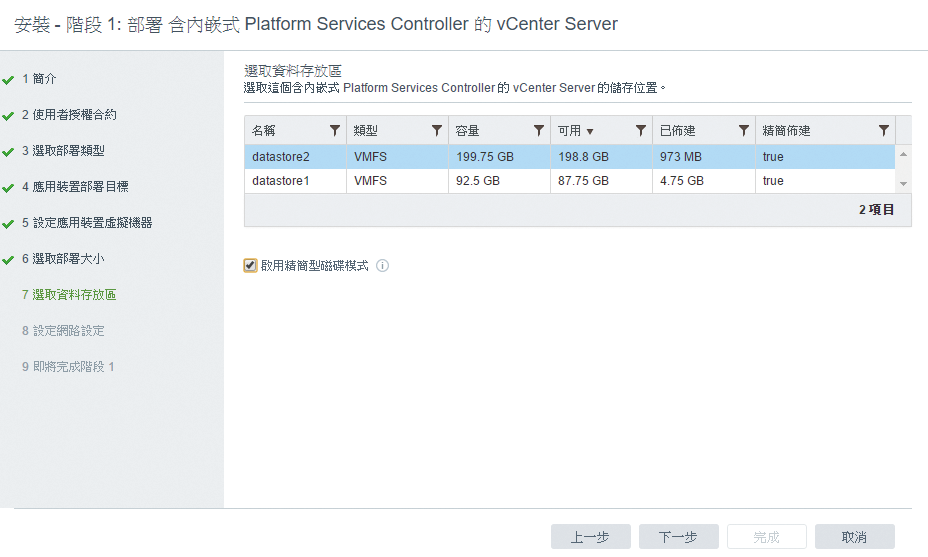The image size is (928, 557).
Task: Click scroll up arrow in datastore table
Action: coord(903,154)
